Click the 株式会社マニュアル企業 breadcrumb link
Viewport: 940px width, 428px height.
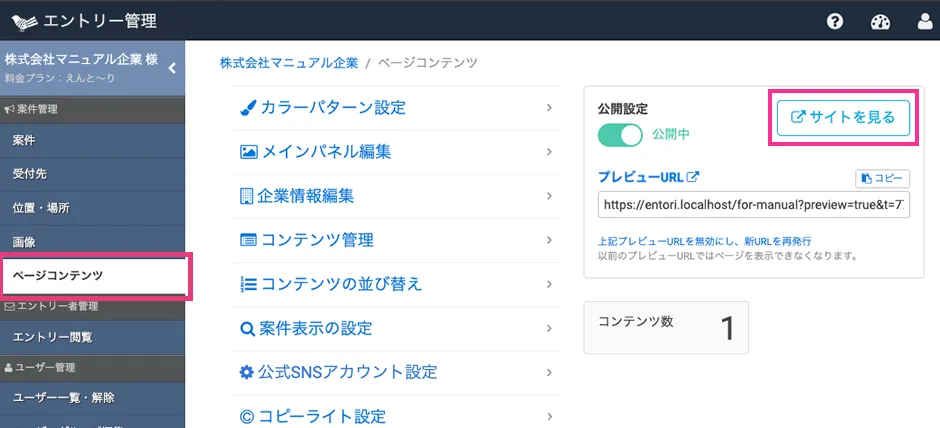point(289,63)
